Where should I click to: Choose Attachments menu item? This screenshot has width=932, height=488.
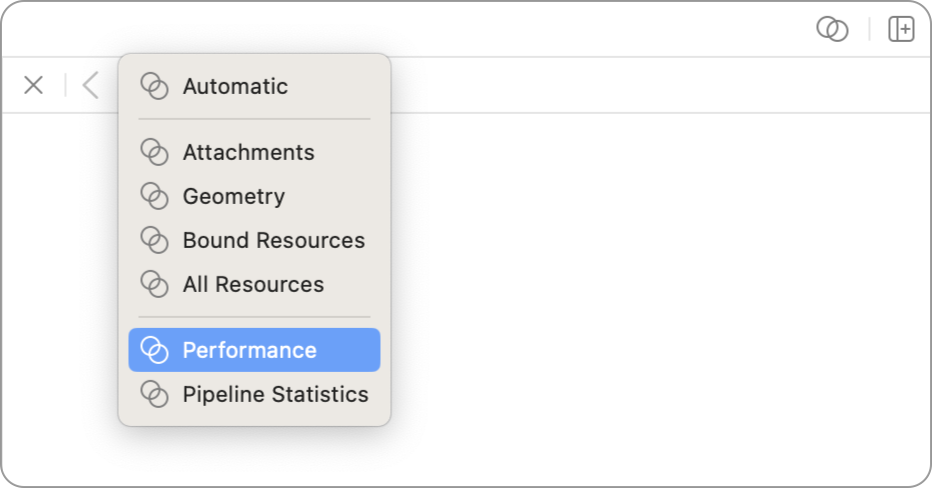pos(248,153)
